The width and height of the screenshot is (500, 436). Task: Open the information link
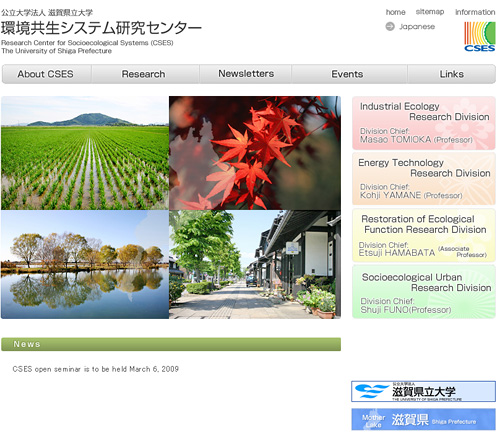click(475, 12)
